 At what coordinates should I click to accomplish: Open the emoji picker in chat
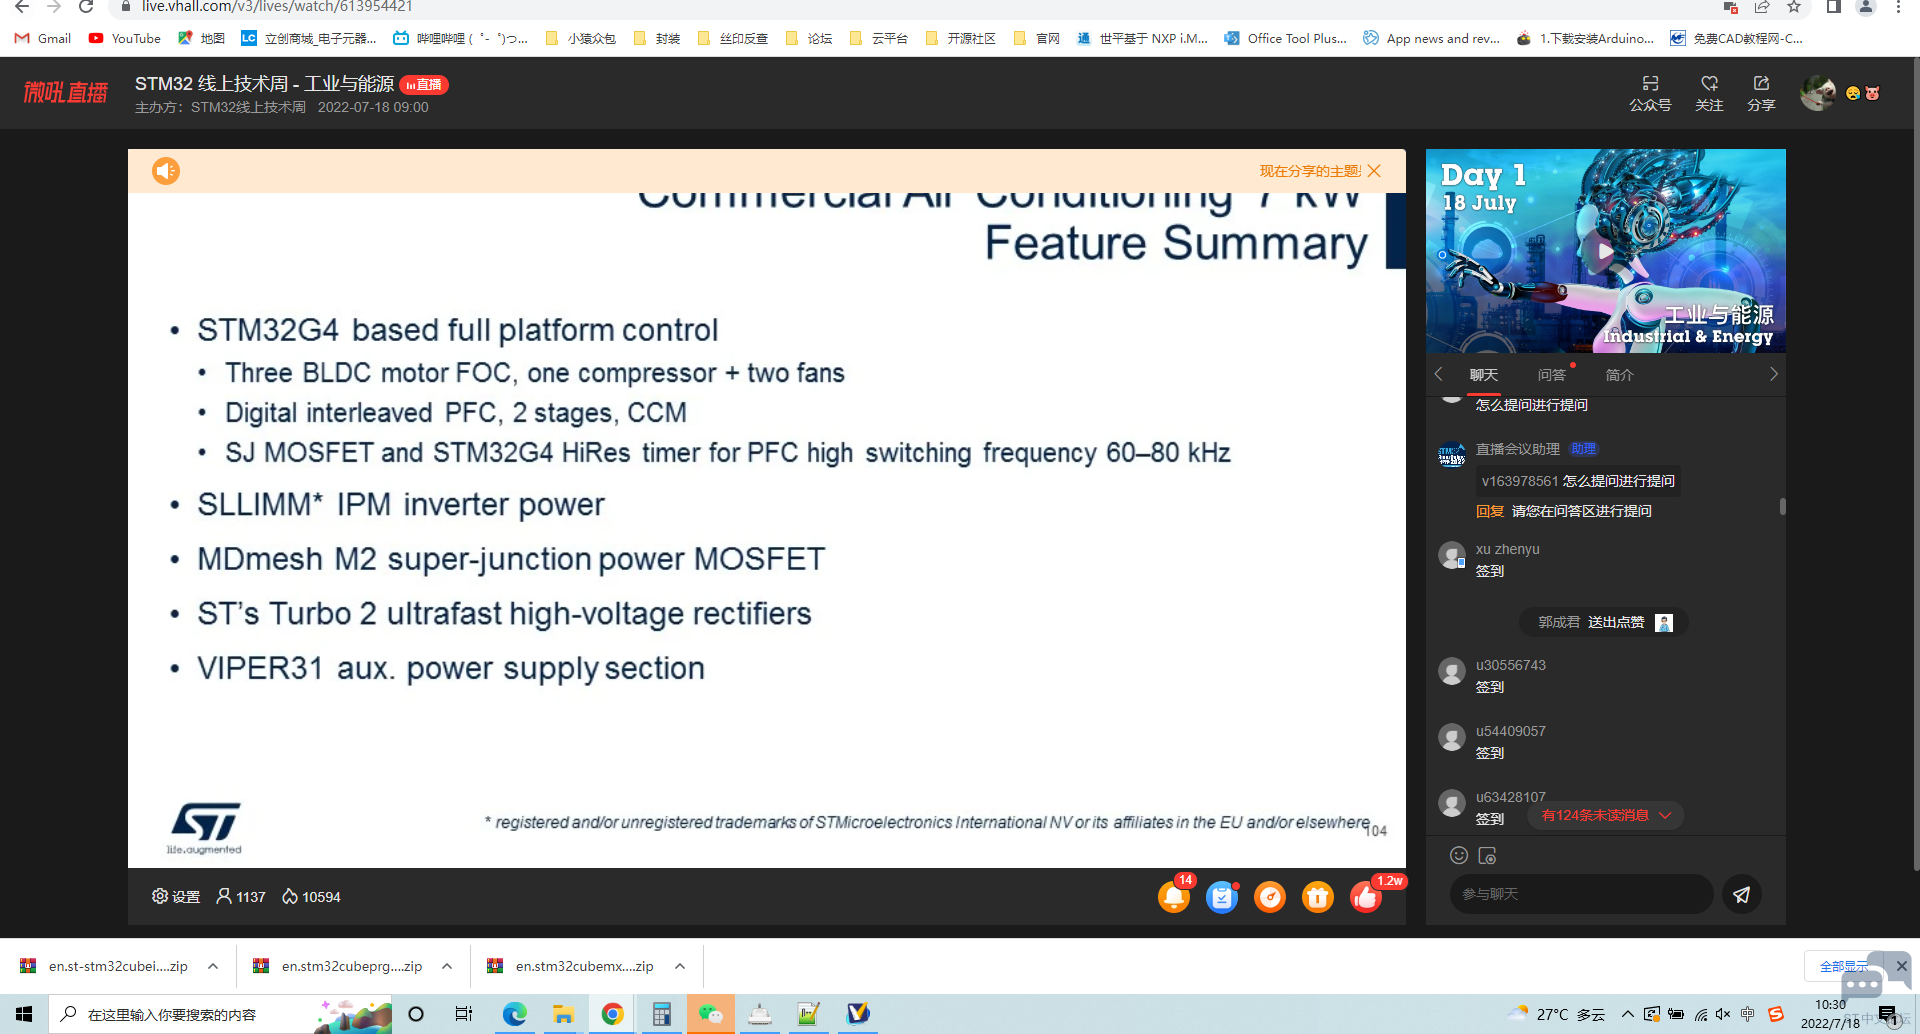1459,855
